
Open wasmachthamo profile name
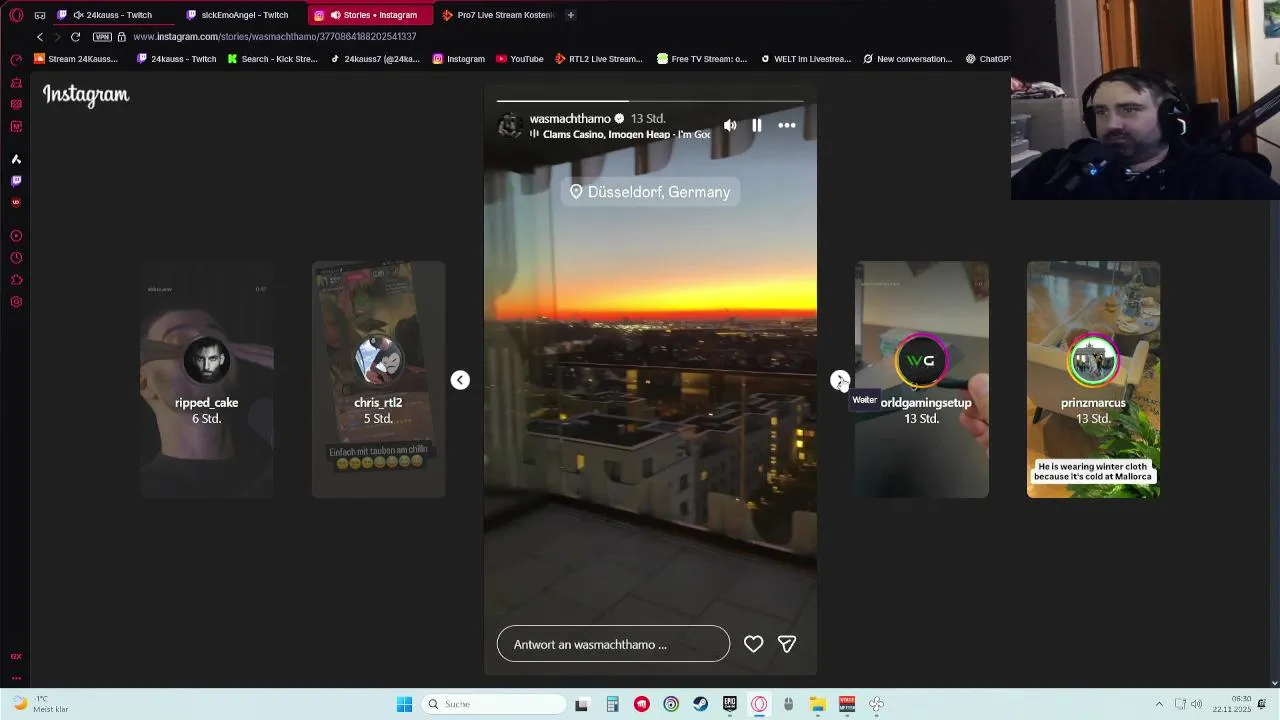point(569,118)
